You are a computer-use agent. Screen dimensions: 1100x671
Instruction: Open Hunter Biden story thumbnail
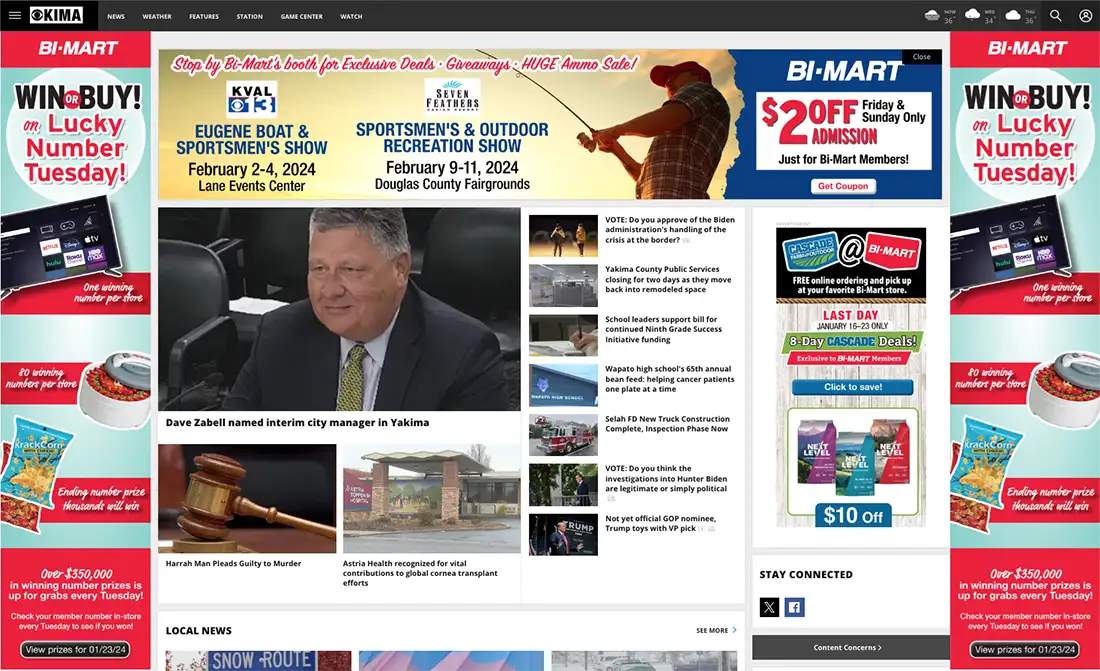pyautogui.click(x=563, y=485)
